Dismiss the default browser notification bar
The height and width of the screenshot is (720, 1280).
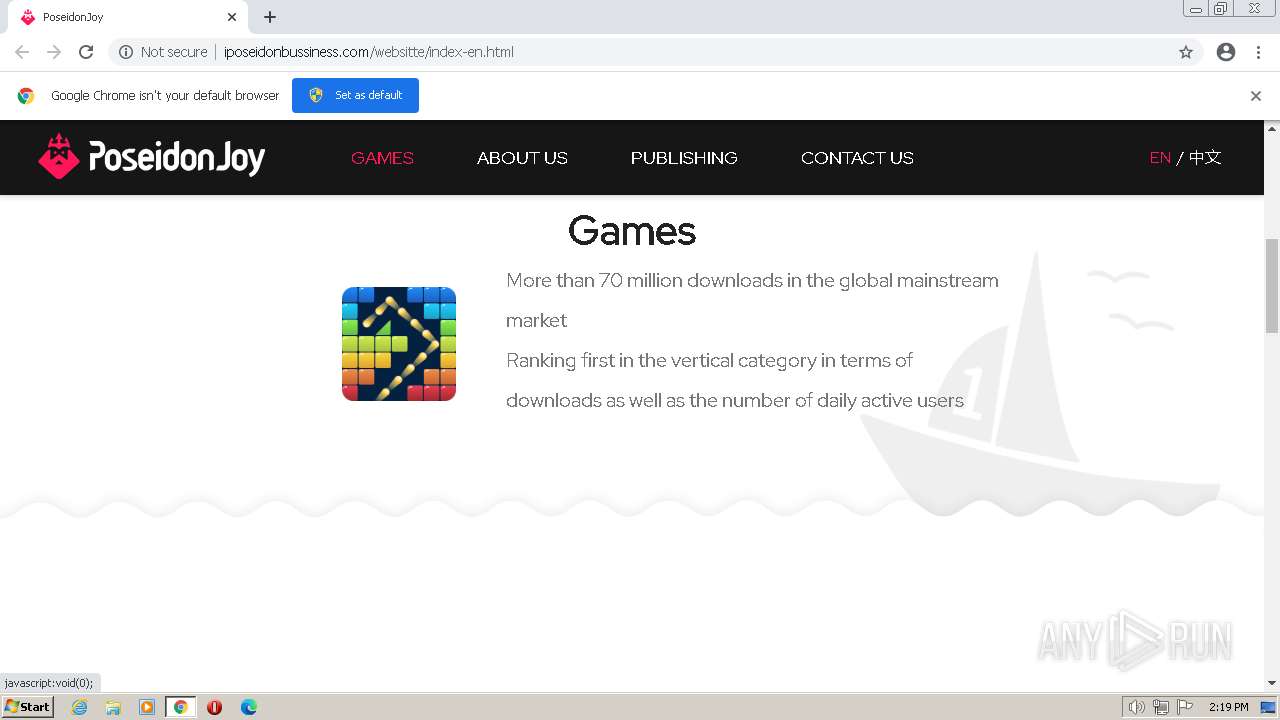coord(1256,96)
